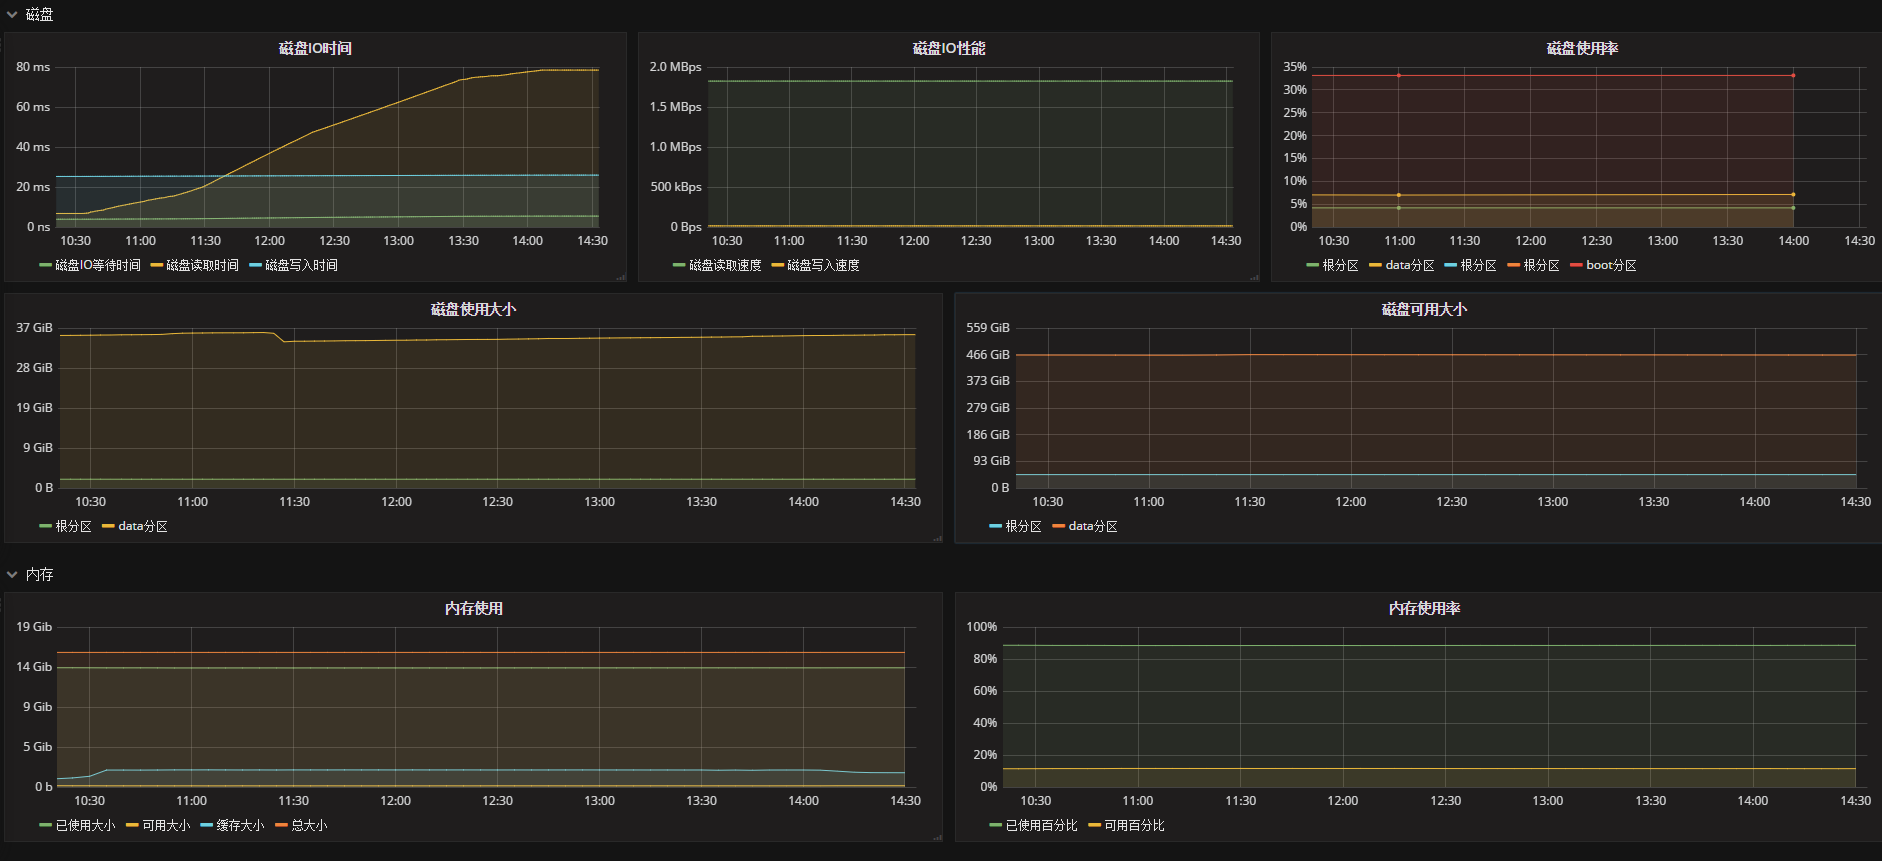Collapse the 磁盘 row with its chevron
The height and width of the screenshot is (861, 1882).
(x=12, y=15)
